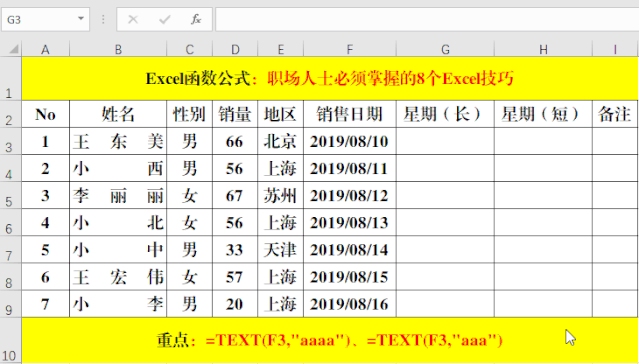
Task: Select the region cell '北京'
Action: 280,141
